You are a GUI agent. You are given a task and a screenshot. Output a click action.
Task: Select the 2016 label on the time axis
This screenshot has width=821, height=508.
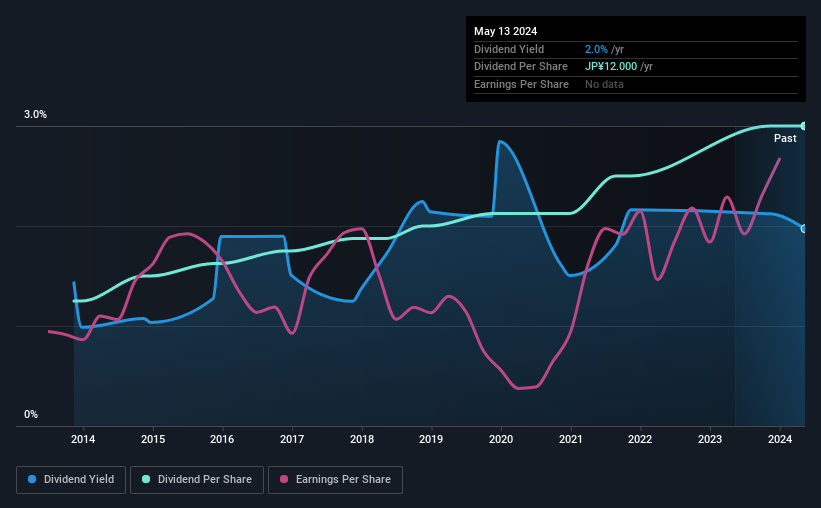point(222,439)
